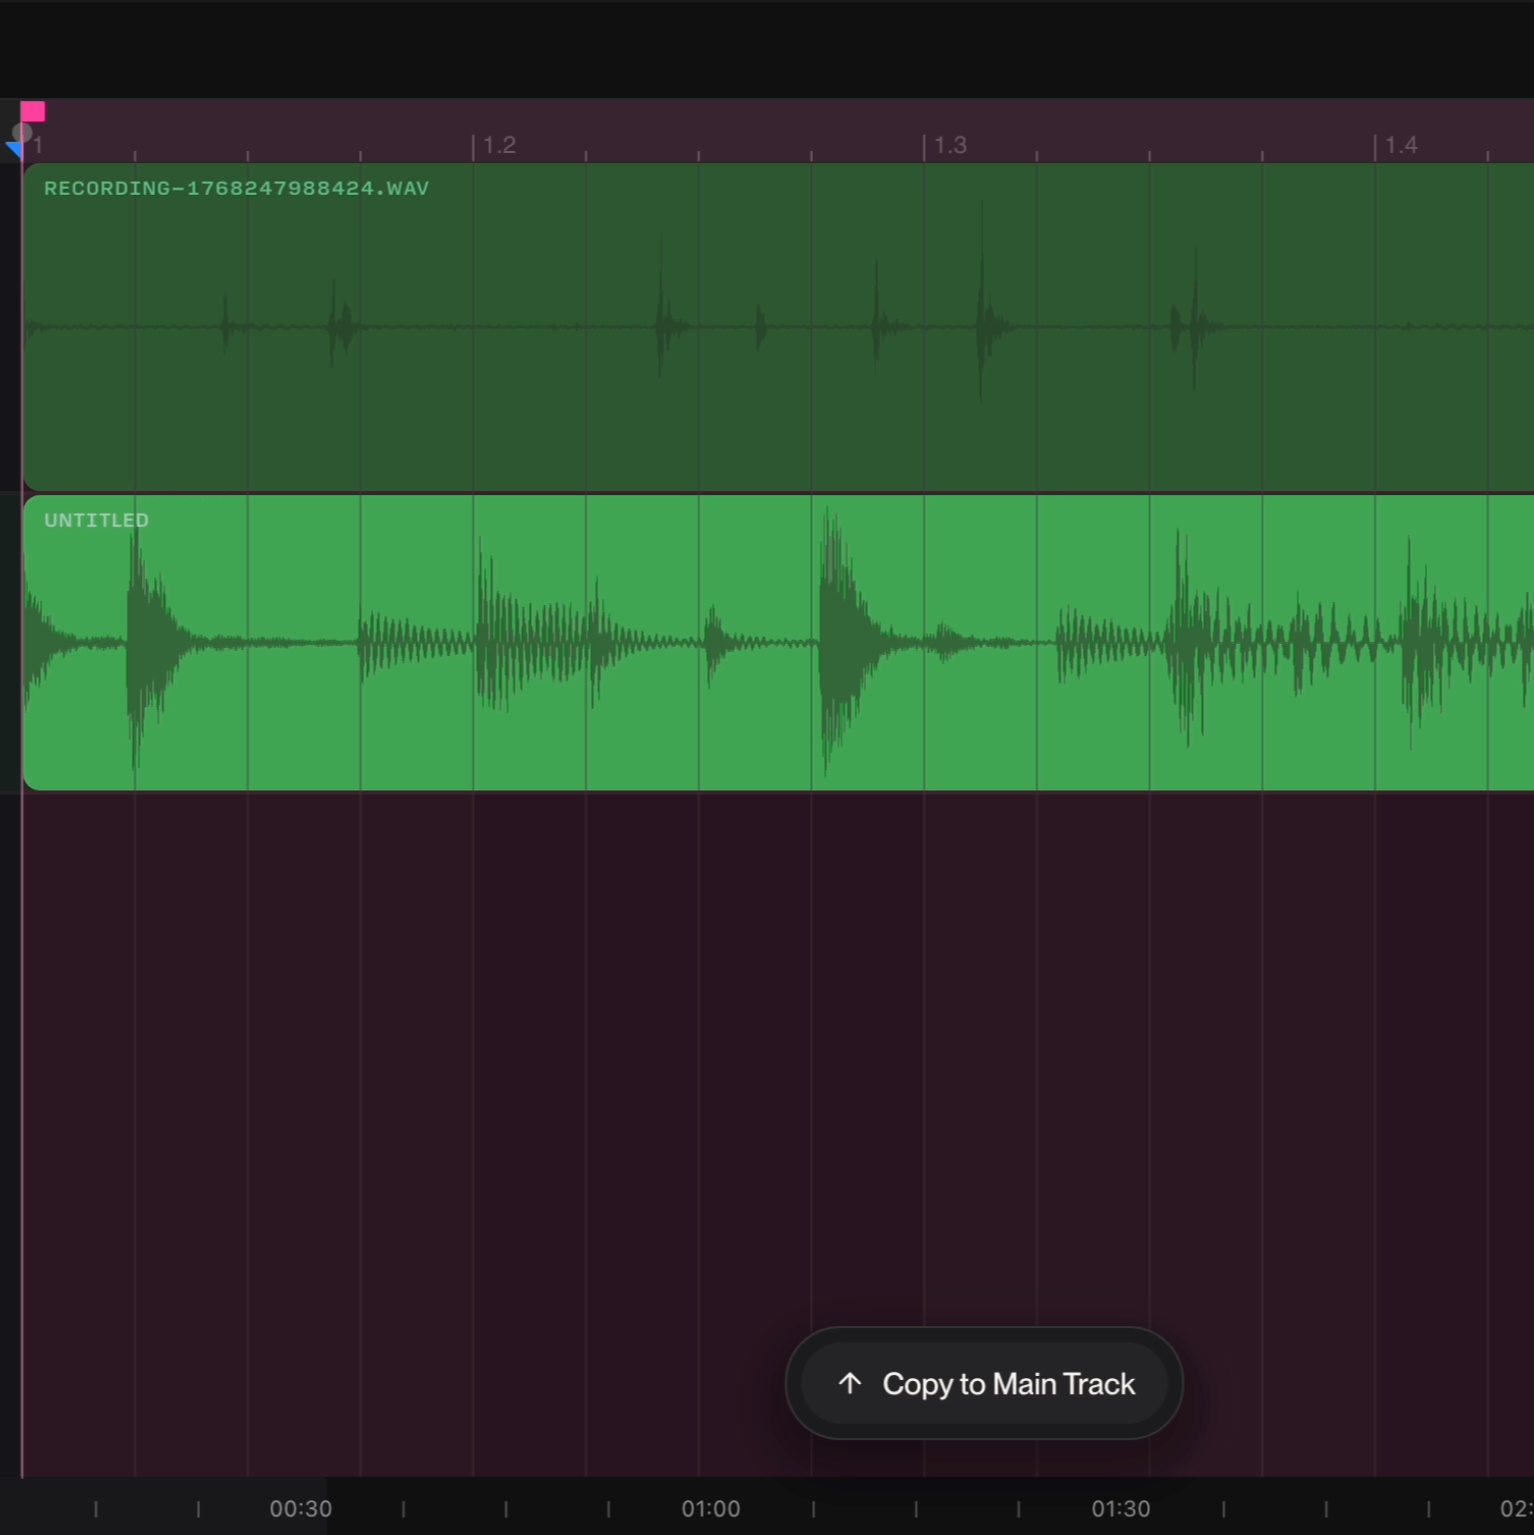The width and height of the screenshot is (1534, 1535).
Task: Click the gray circle handle above the playhead
Action: (x=21, y=132)
